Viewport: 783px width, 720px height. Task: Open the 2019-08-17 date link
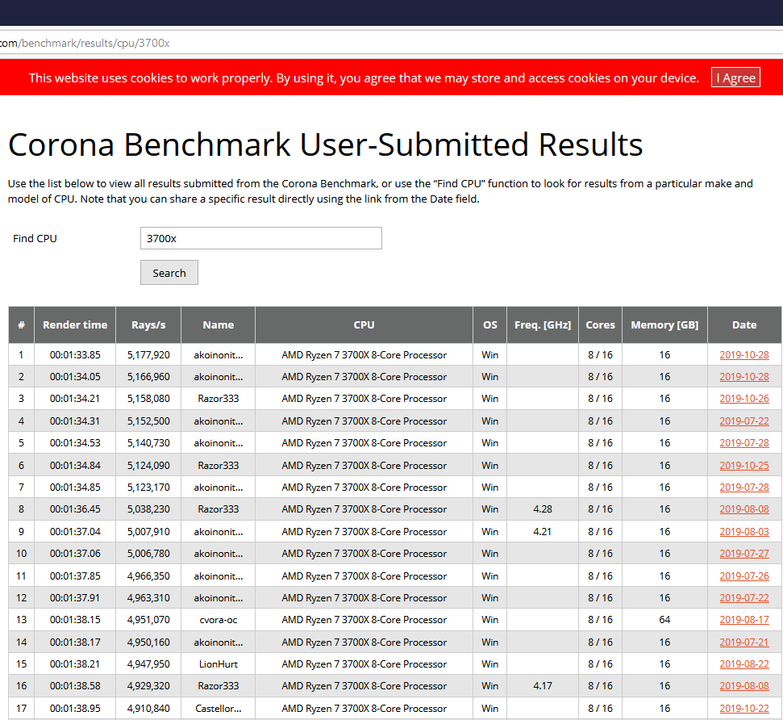tap(744, 620)
